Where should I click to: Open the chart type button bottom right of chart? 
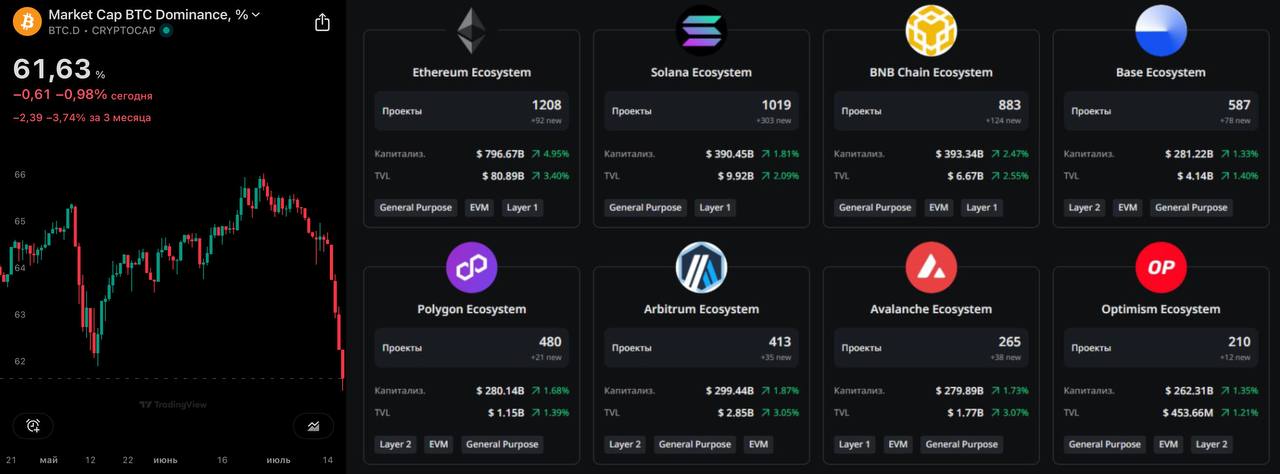point(313,426)
